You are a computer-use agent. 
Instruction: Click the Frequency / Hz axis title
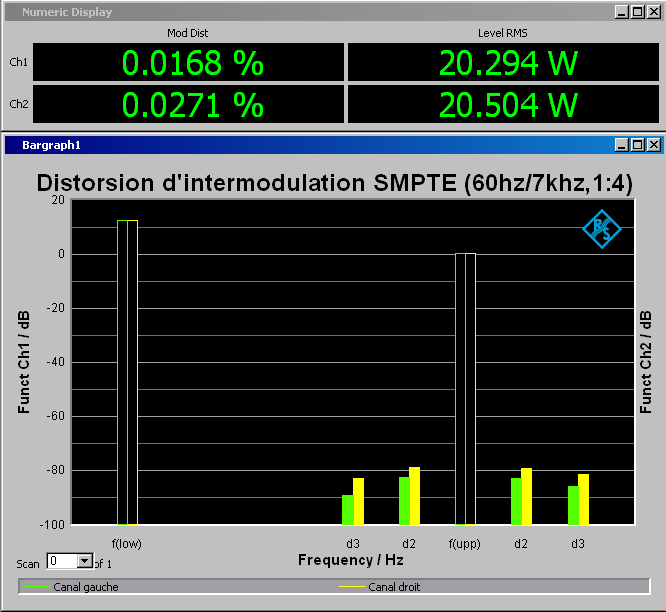click(351, 560)
